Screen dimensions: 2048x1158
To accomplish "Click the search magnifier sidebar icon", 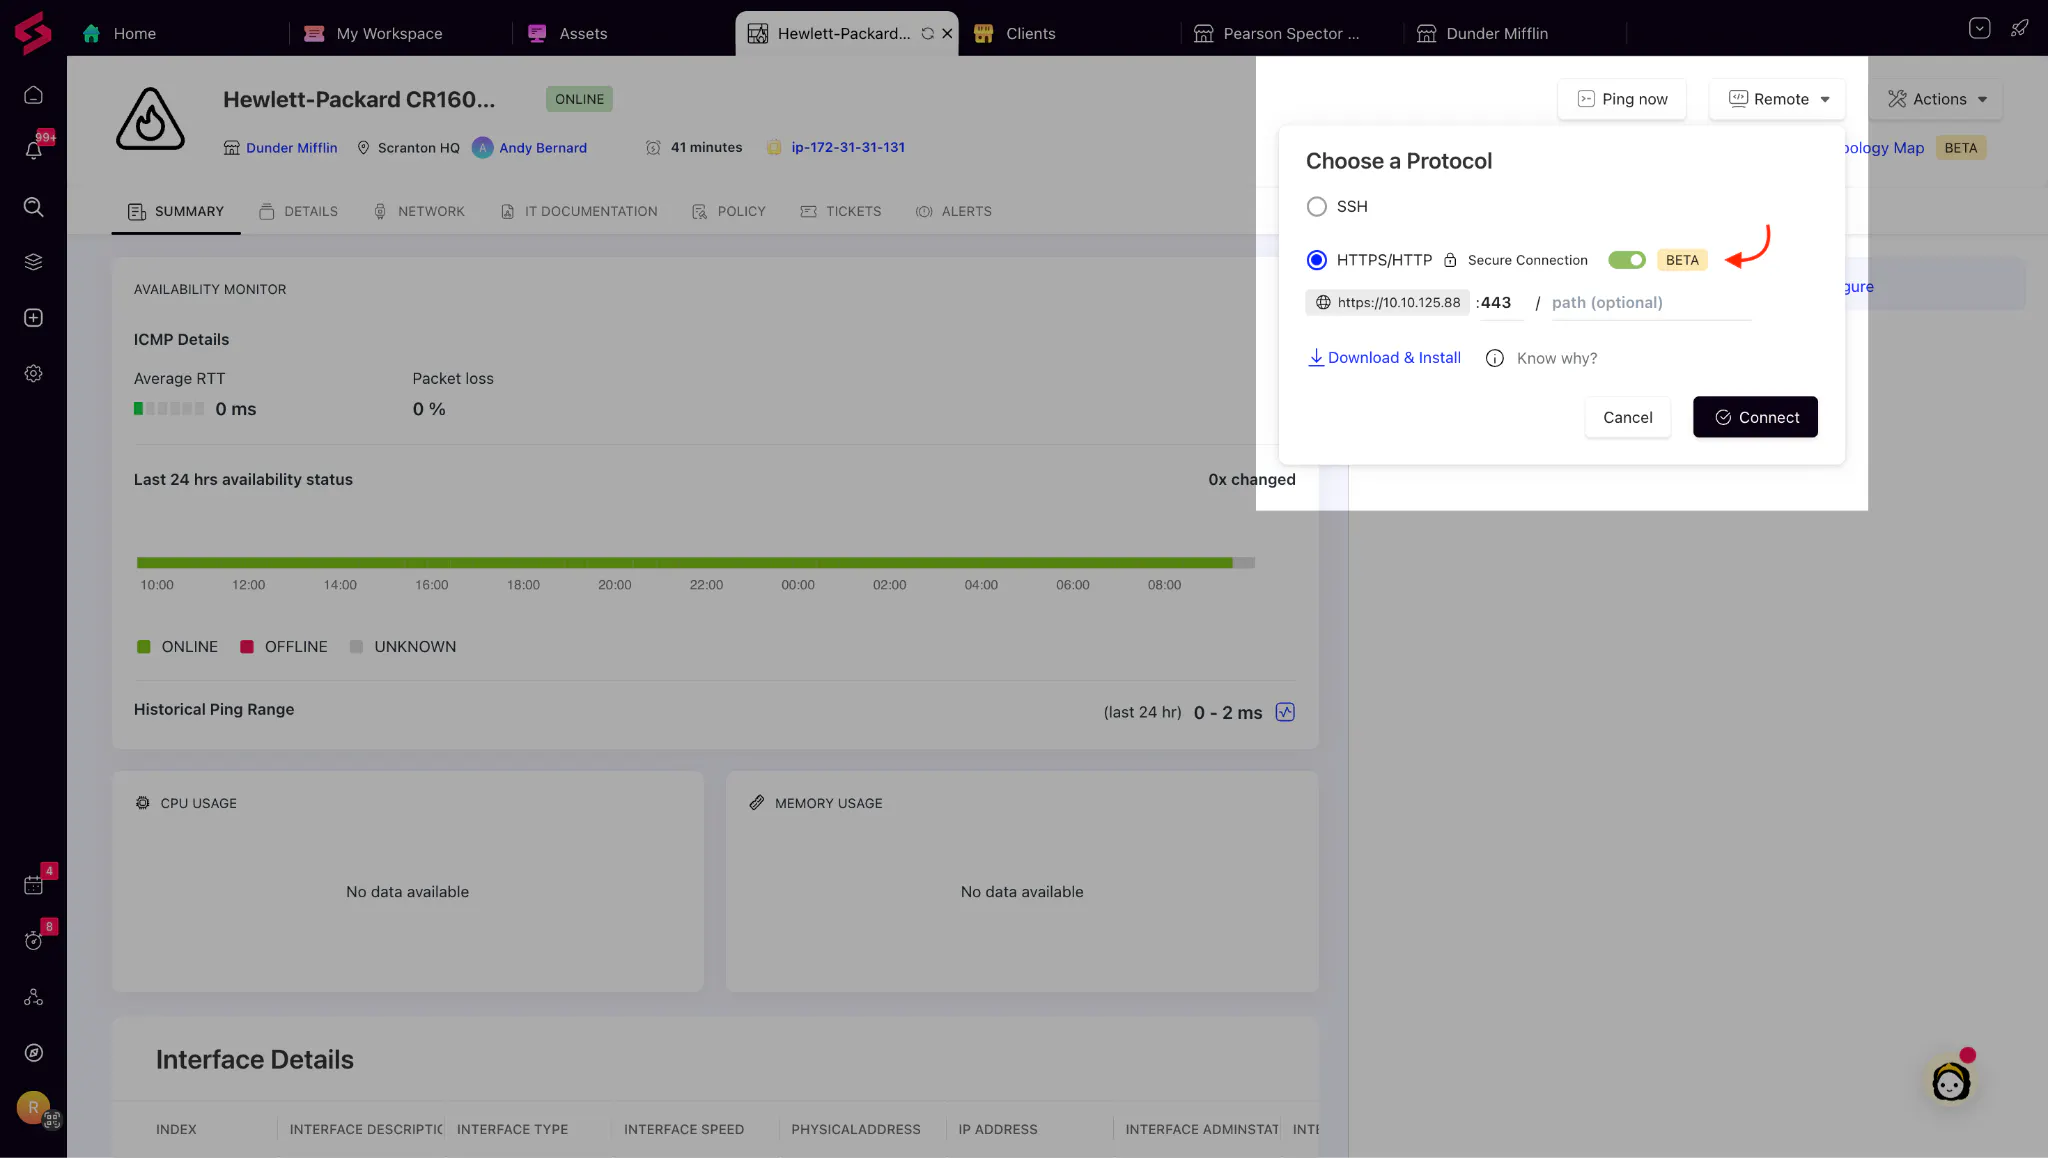I will 33,207.
